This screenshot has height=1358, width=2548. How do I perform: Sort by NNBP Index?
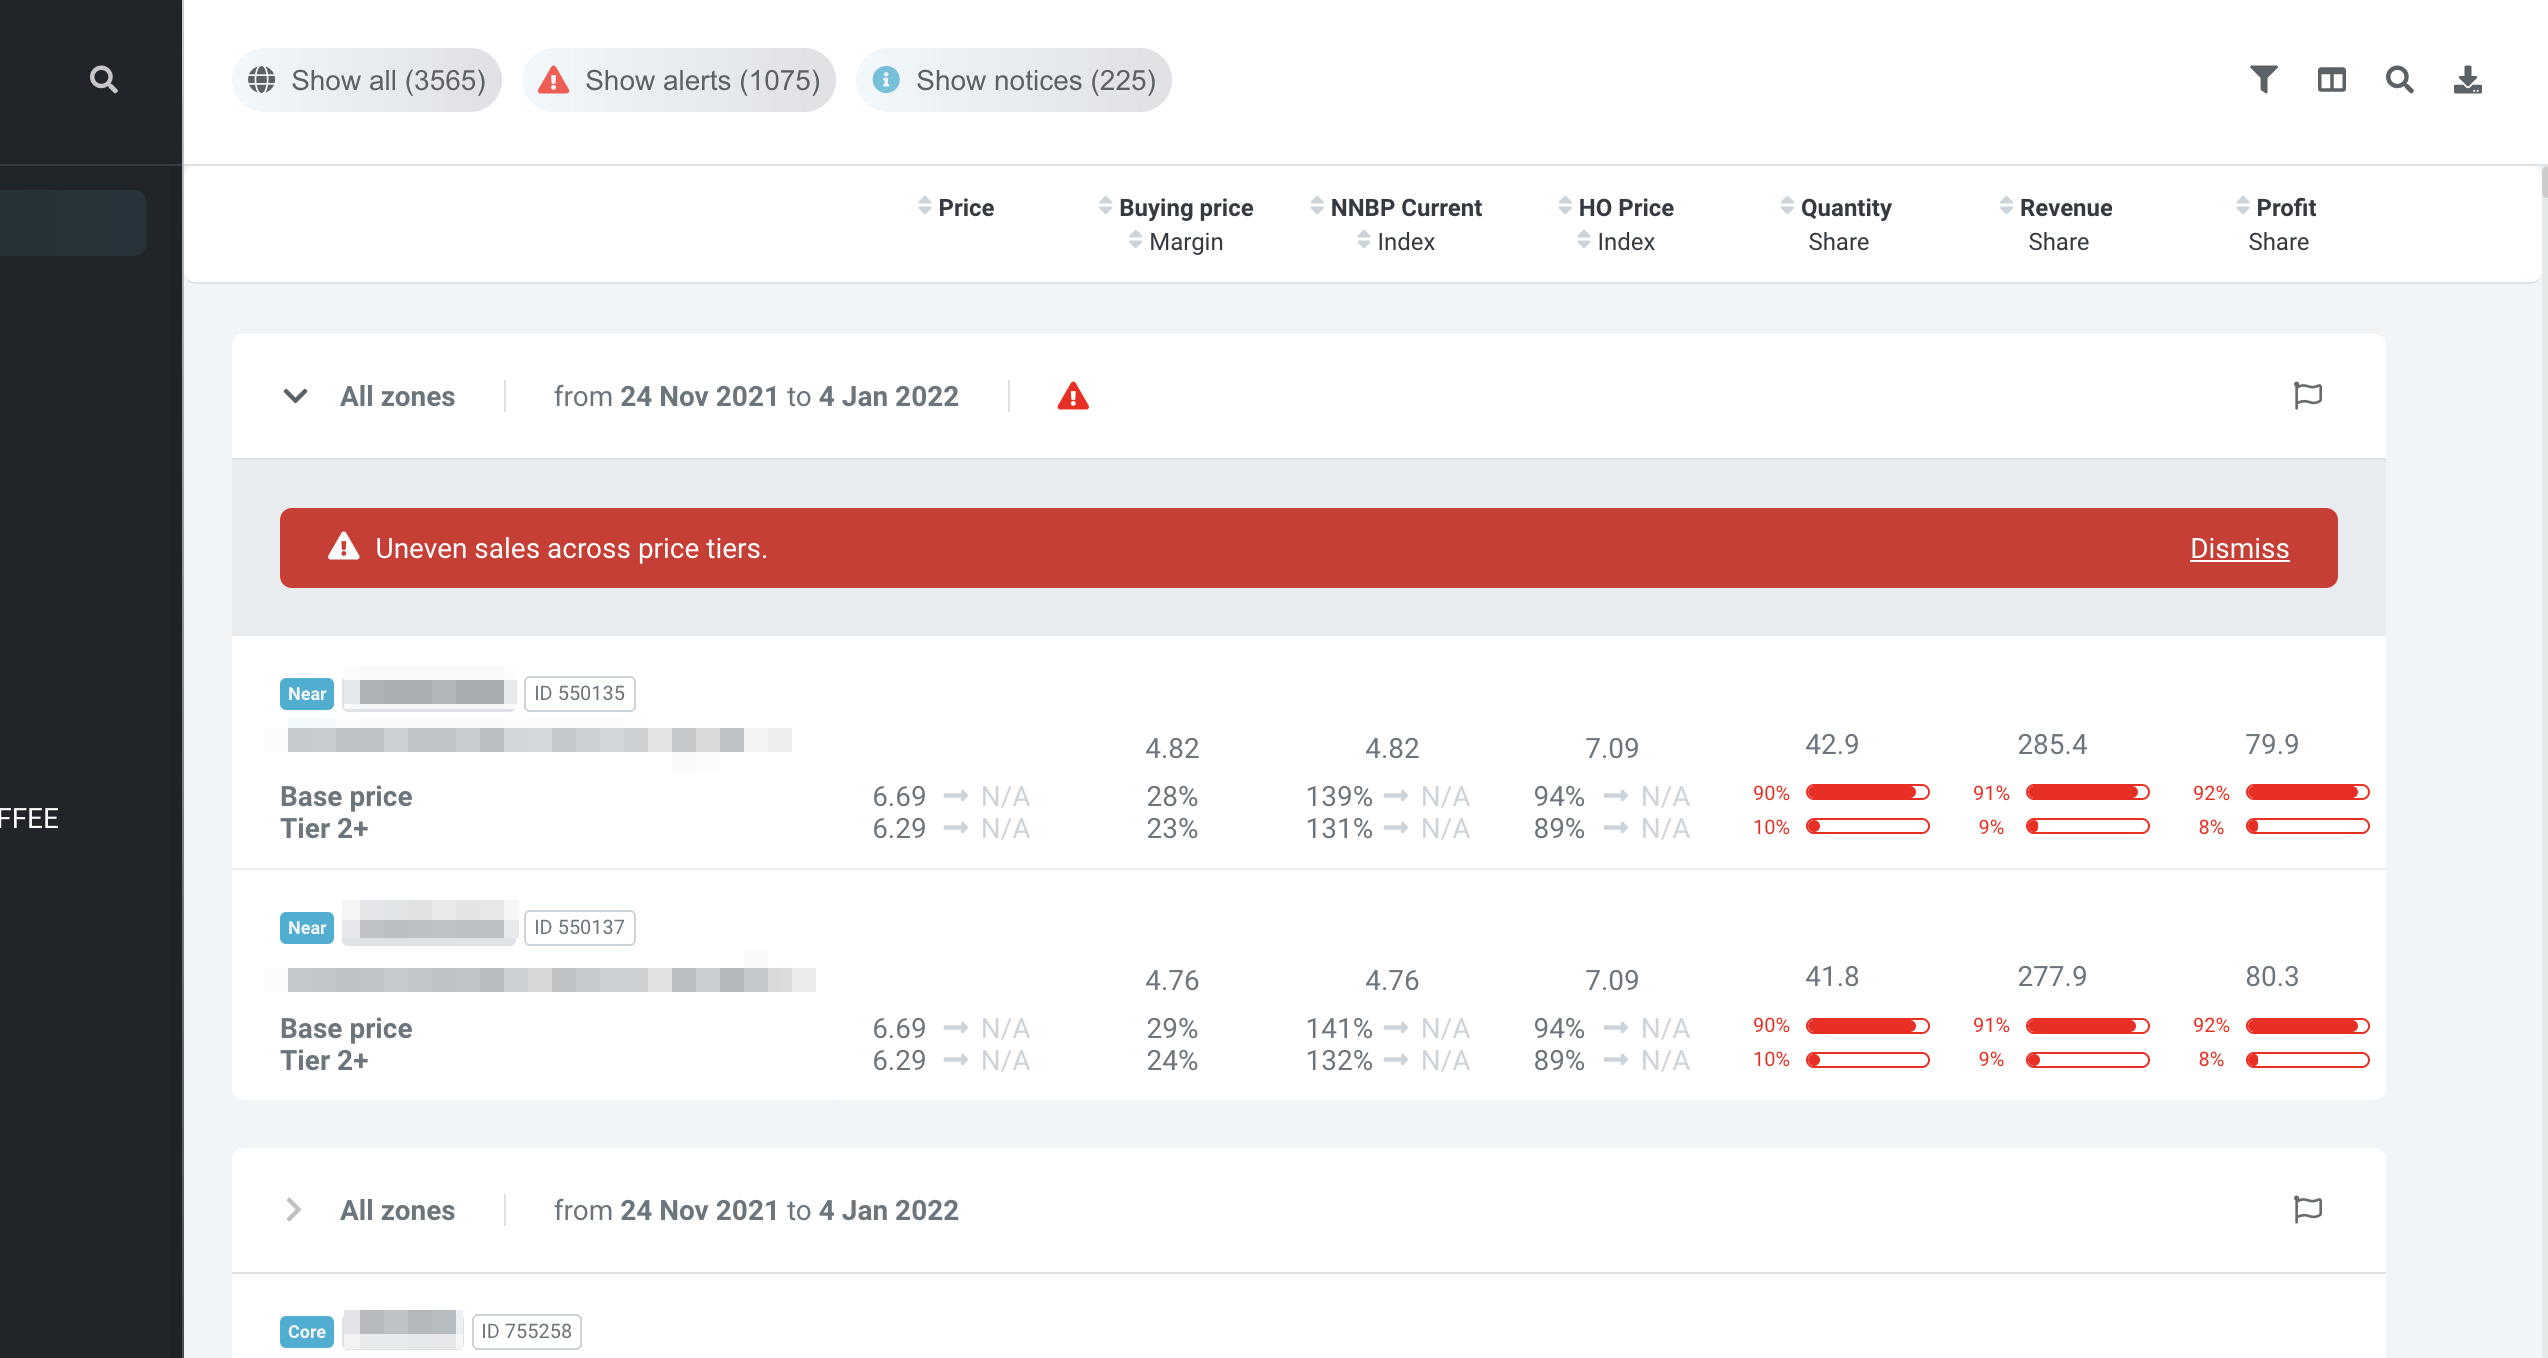point(1396,241)
